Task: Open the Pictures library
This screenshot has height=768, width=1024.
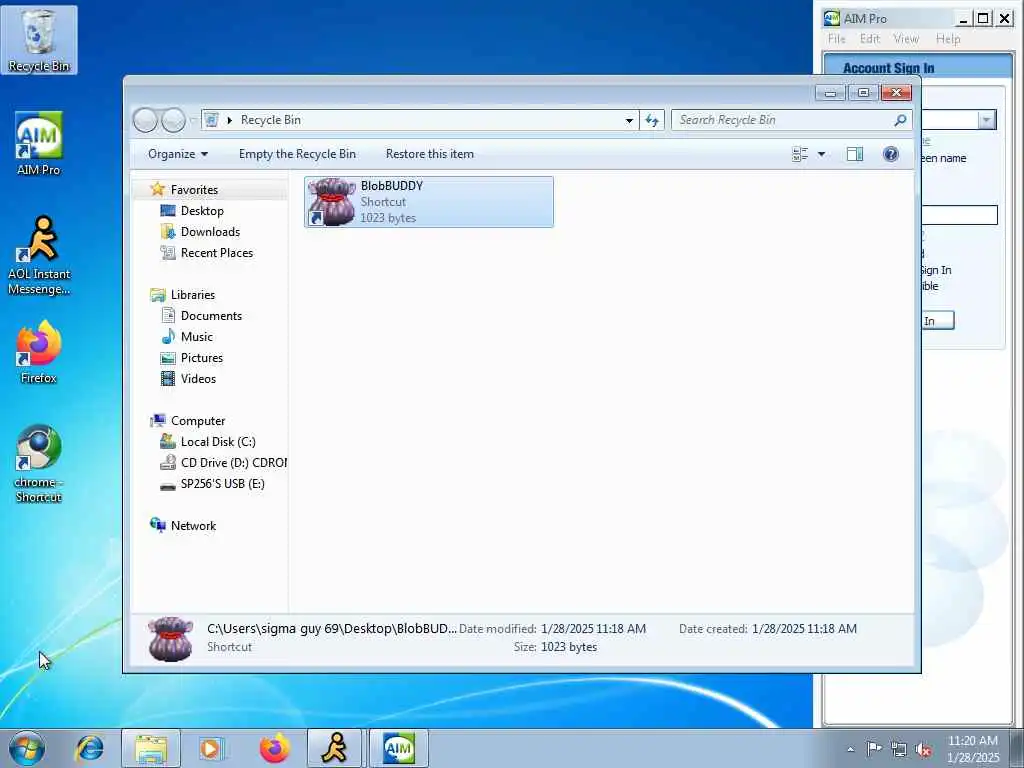Action: pyautogui.click(x=202, y=358)
